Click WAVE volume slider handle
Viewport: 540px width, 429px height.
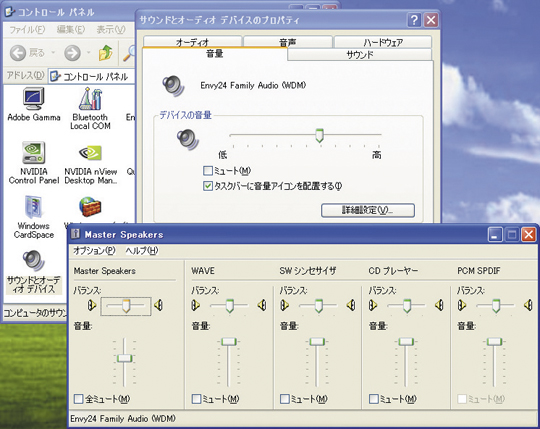pos(228,342)
